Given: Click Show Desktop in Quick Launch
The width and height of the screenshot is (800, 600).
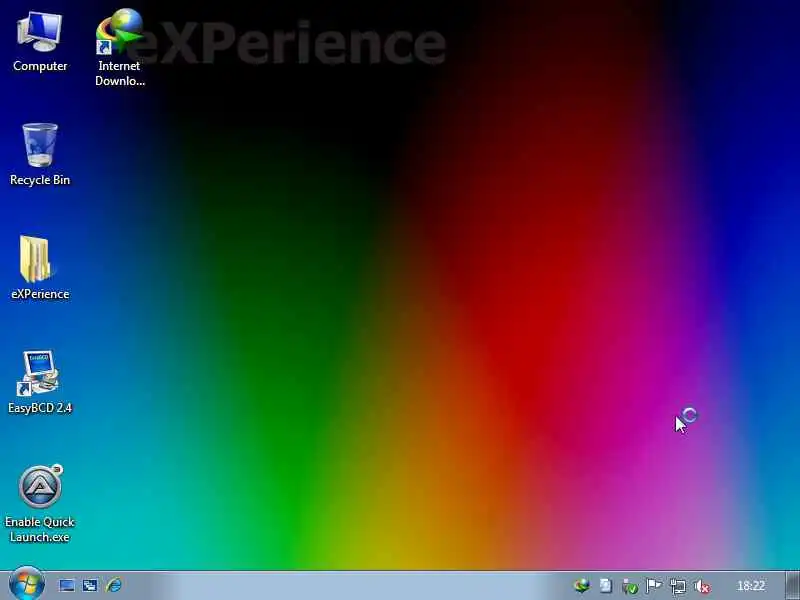Looking at the screenshot, I should 66,585.
